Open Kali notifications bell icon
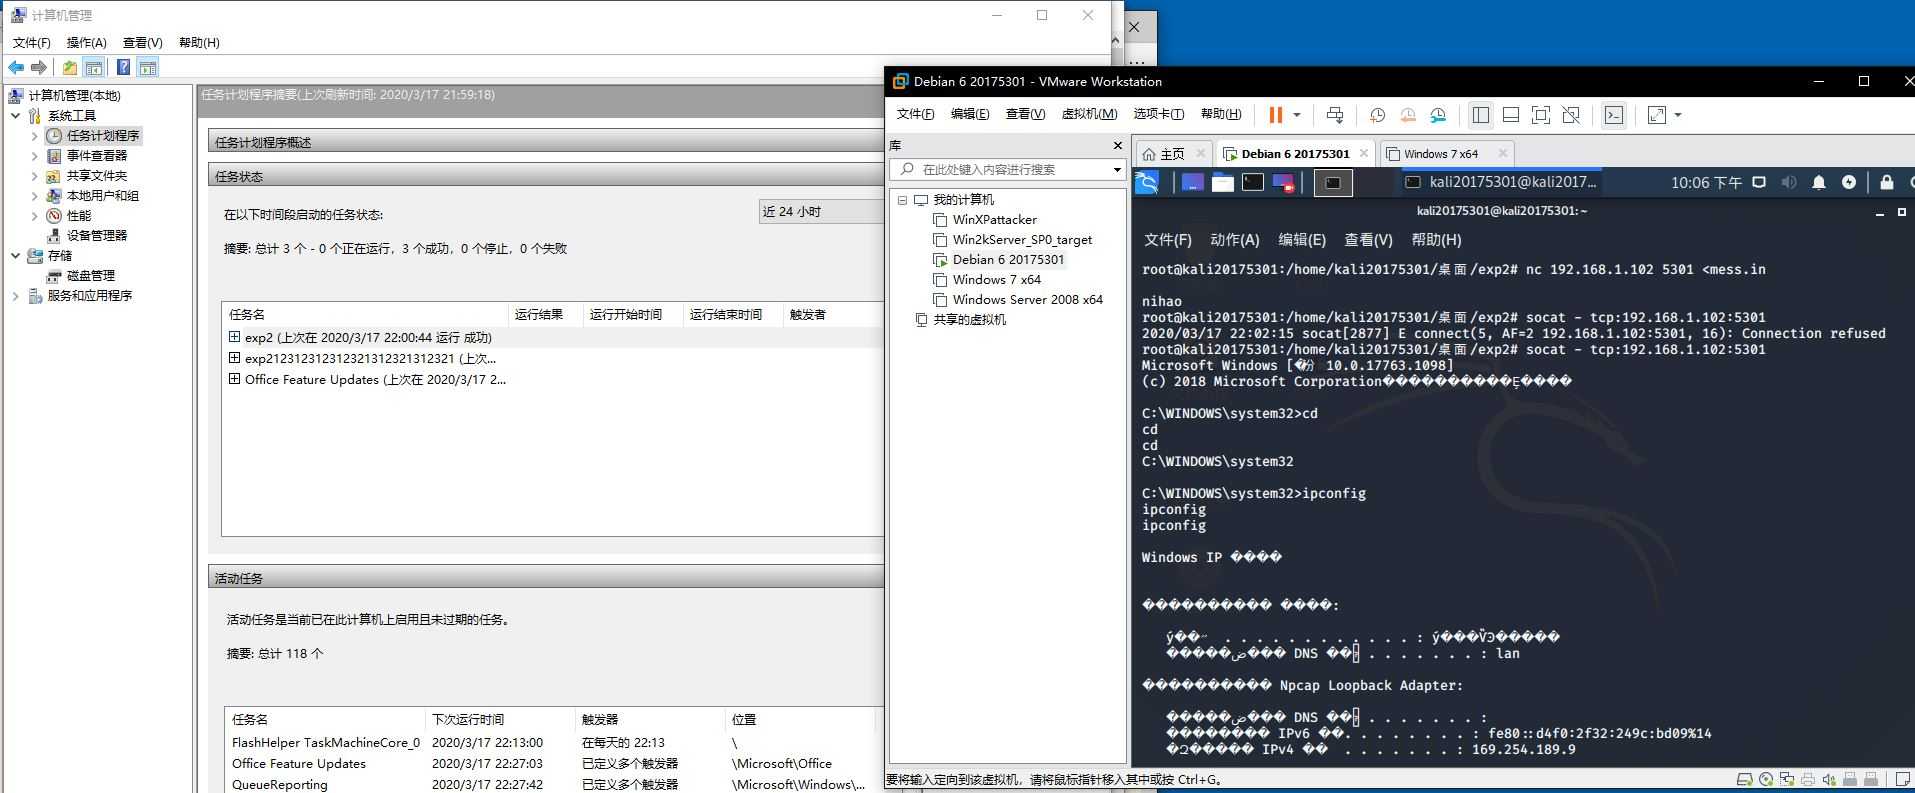1915x793 pixels. coord(1819,182)
